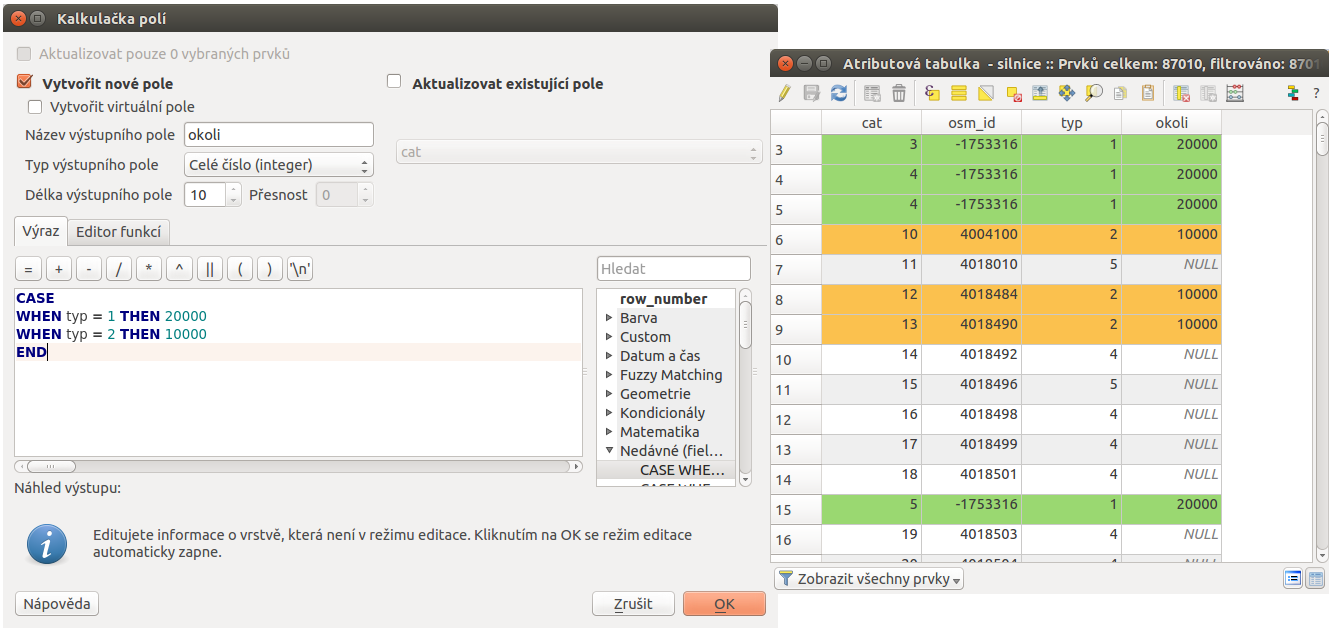
Task: Sort by the okoli column header
Action: point(1171,122)
